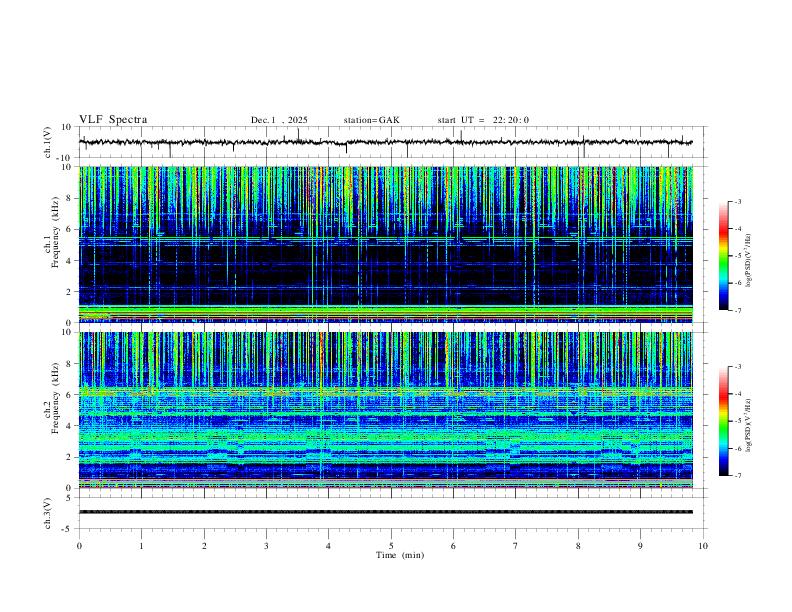The width and height of the screenshot is (792, 612).
Task: Click time axis tick label "3"
Action: coord(266,546)
